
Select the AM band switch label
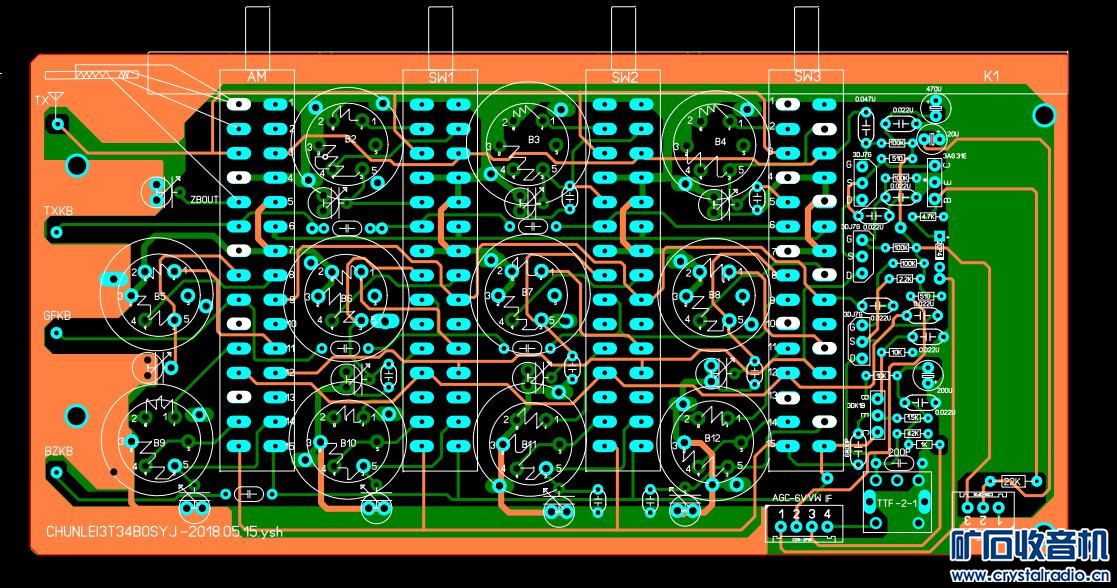[x=256, y=76]
